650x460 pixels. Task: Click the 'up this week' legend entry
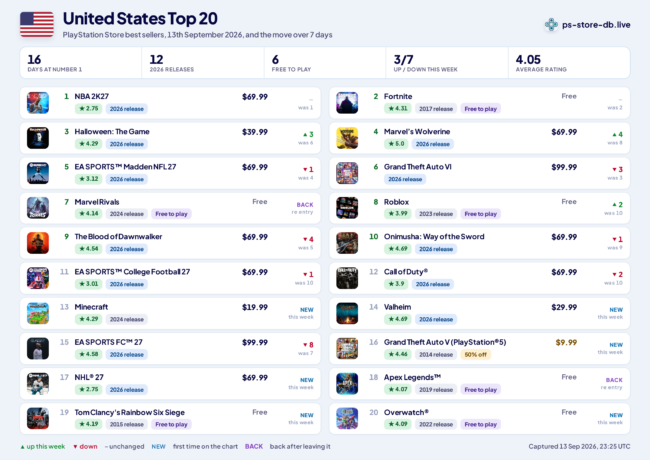43,446
